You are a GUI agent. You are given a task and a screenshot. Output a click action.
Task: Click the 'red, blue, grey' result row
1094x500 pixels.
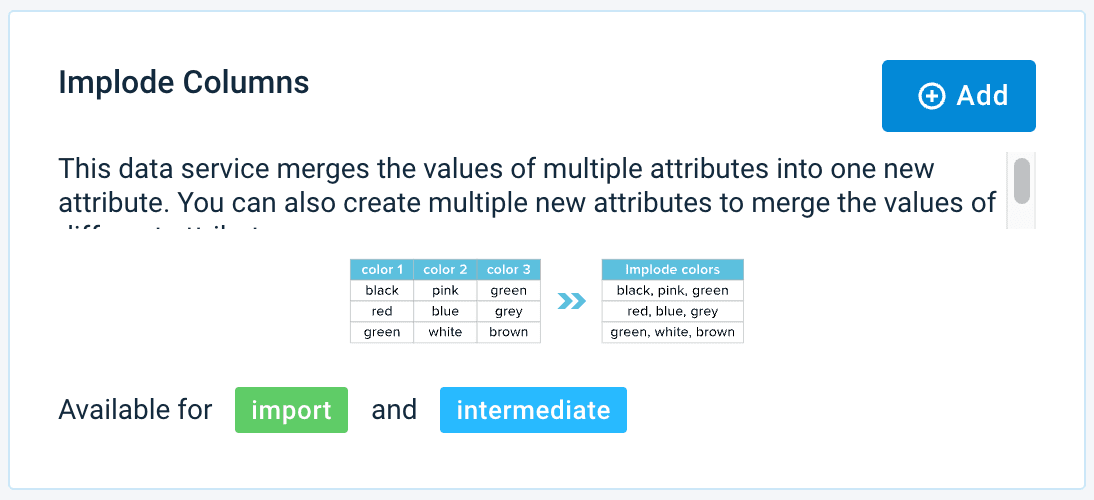[x=672, y=311]
